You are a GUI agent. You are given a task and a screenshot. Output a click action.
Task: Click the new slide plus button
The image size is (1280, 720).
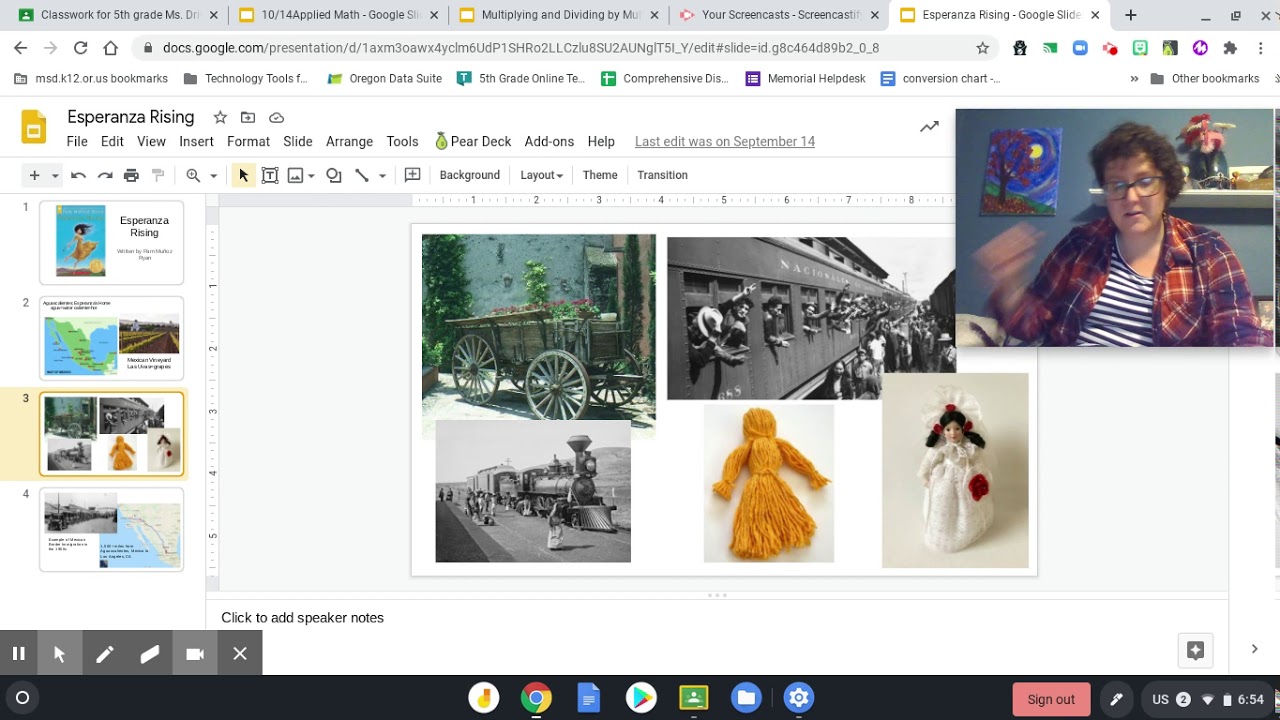pyautogui.click(x=34, y=175)
